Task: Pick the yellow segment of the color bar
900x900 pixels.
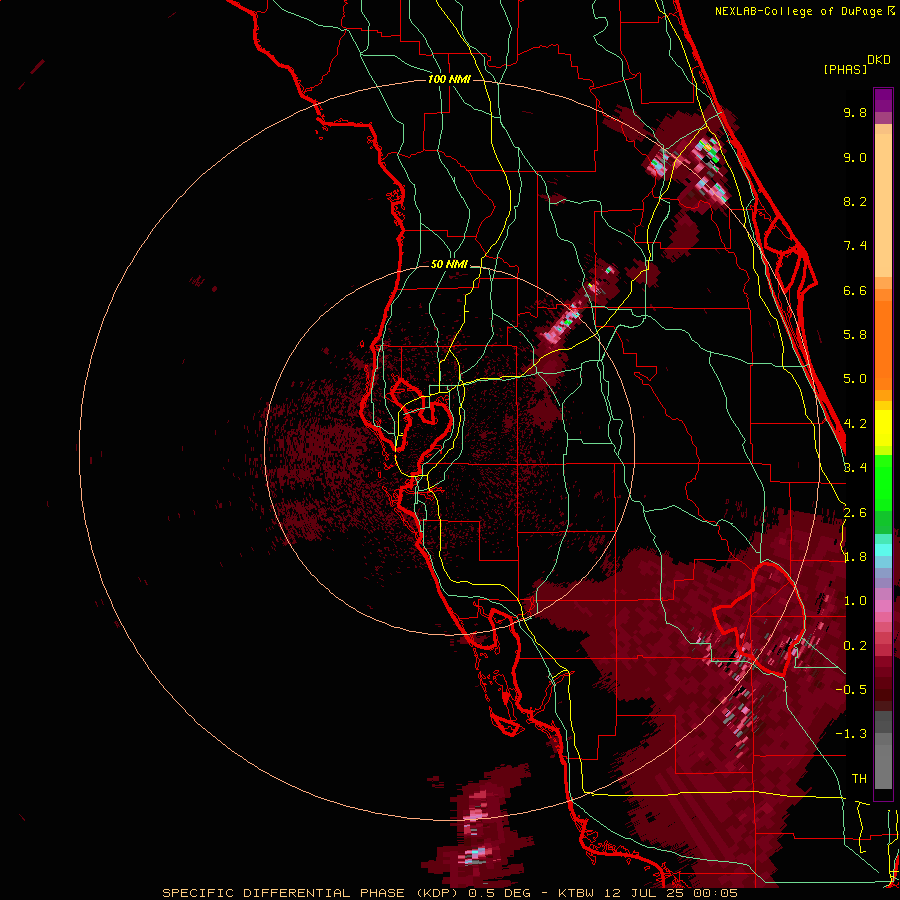Action: click(x=883, y=428)
